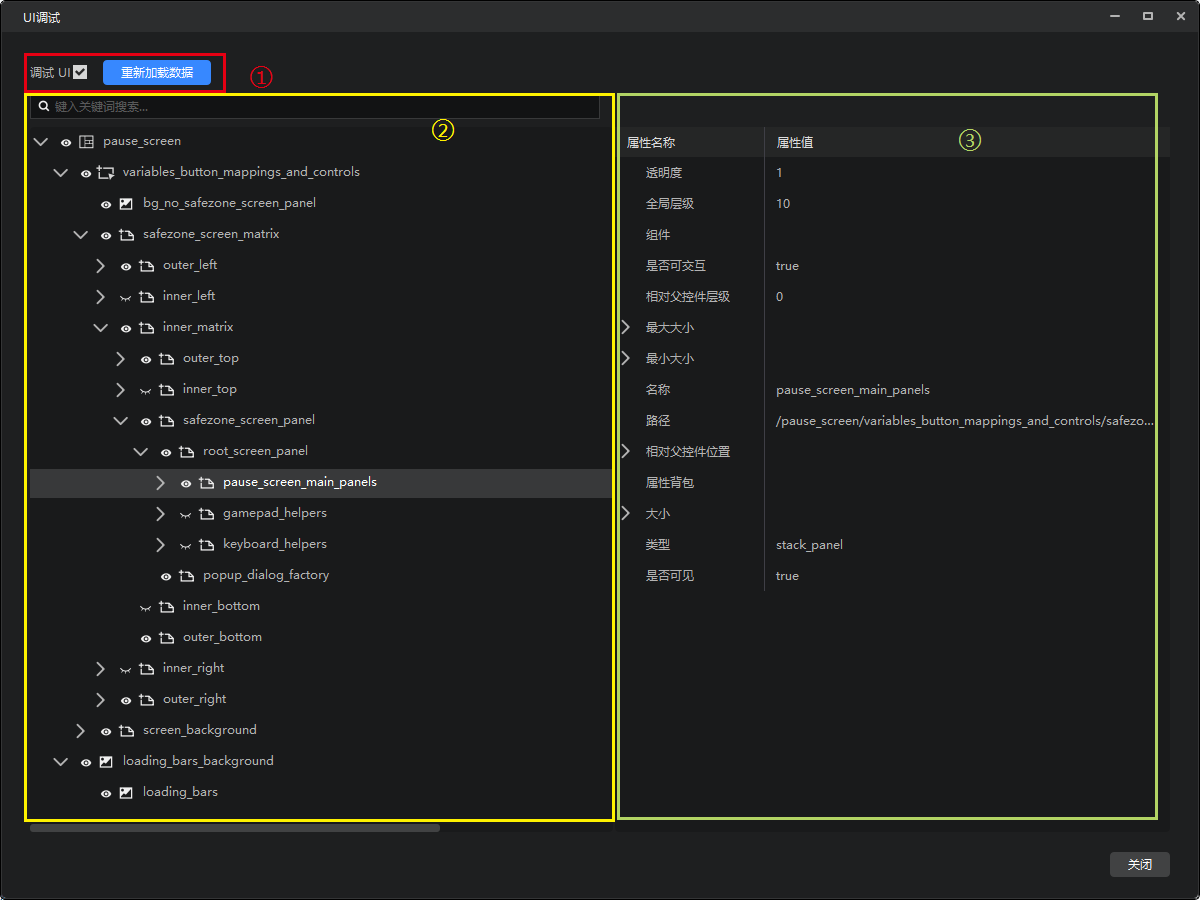Click the panel icon beside inner_bottom
This screenshot has width=1200, height=900.
pyautogui.click(x=166, y=607)
